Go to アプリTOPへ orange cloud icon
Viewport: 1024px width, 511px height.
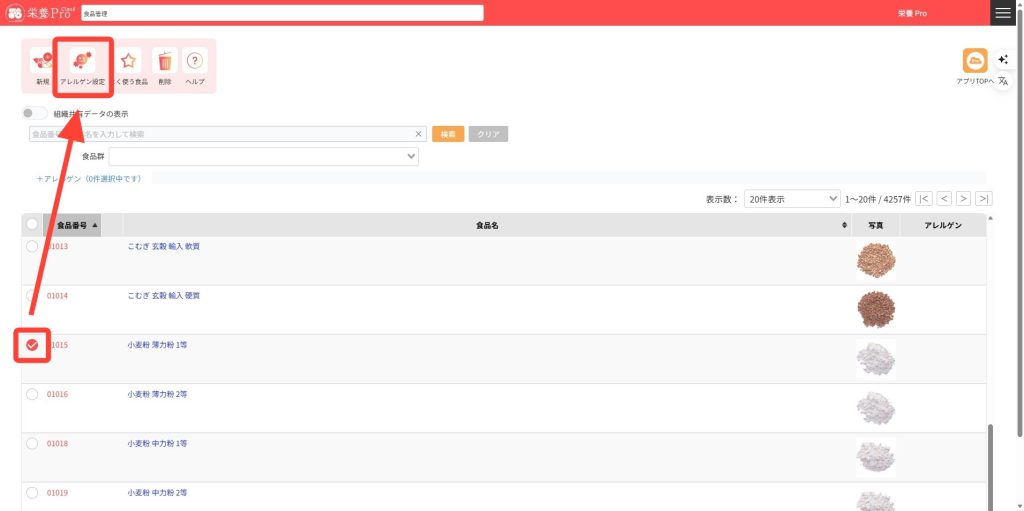click(x=974, y=62)
